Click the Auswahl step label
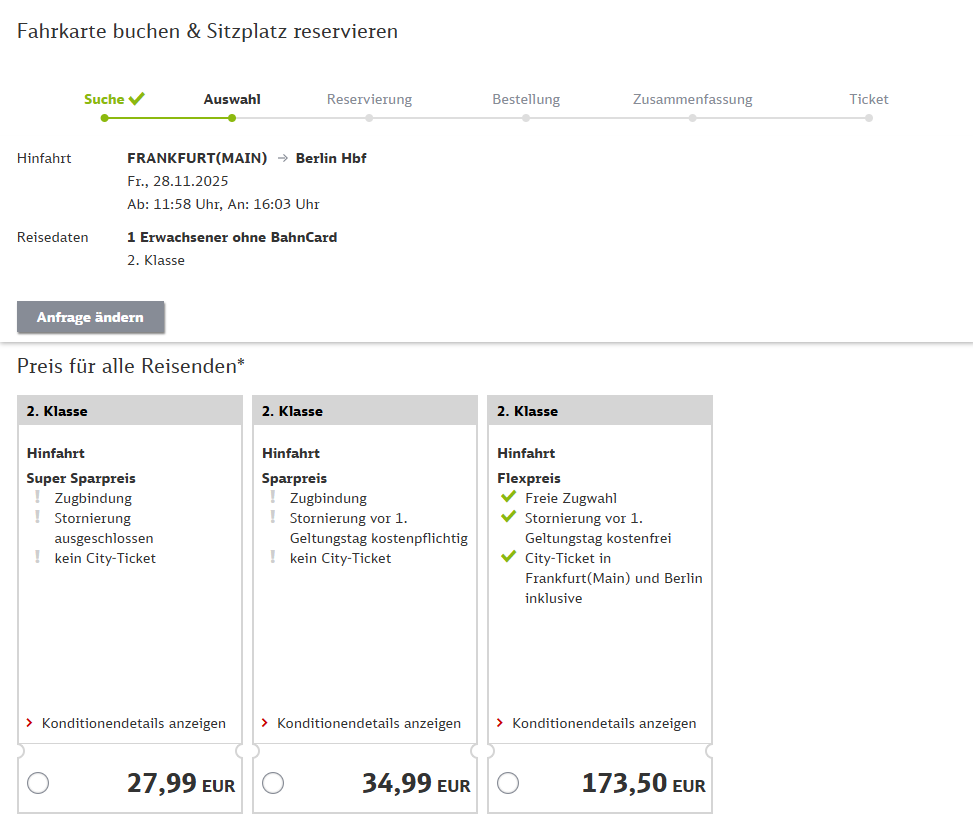This screenshot has width=973, height=818. click(x=232, y=99)
